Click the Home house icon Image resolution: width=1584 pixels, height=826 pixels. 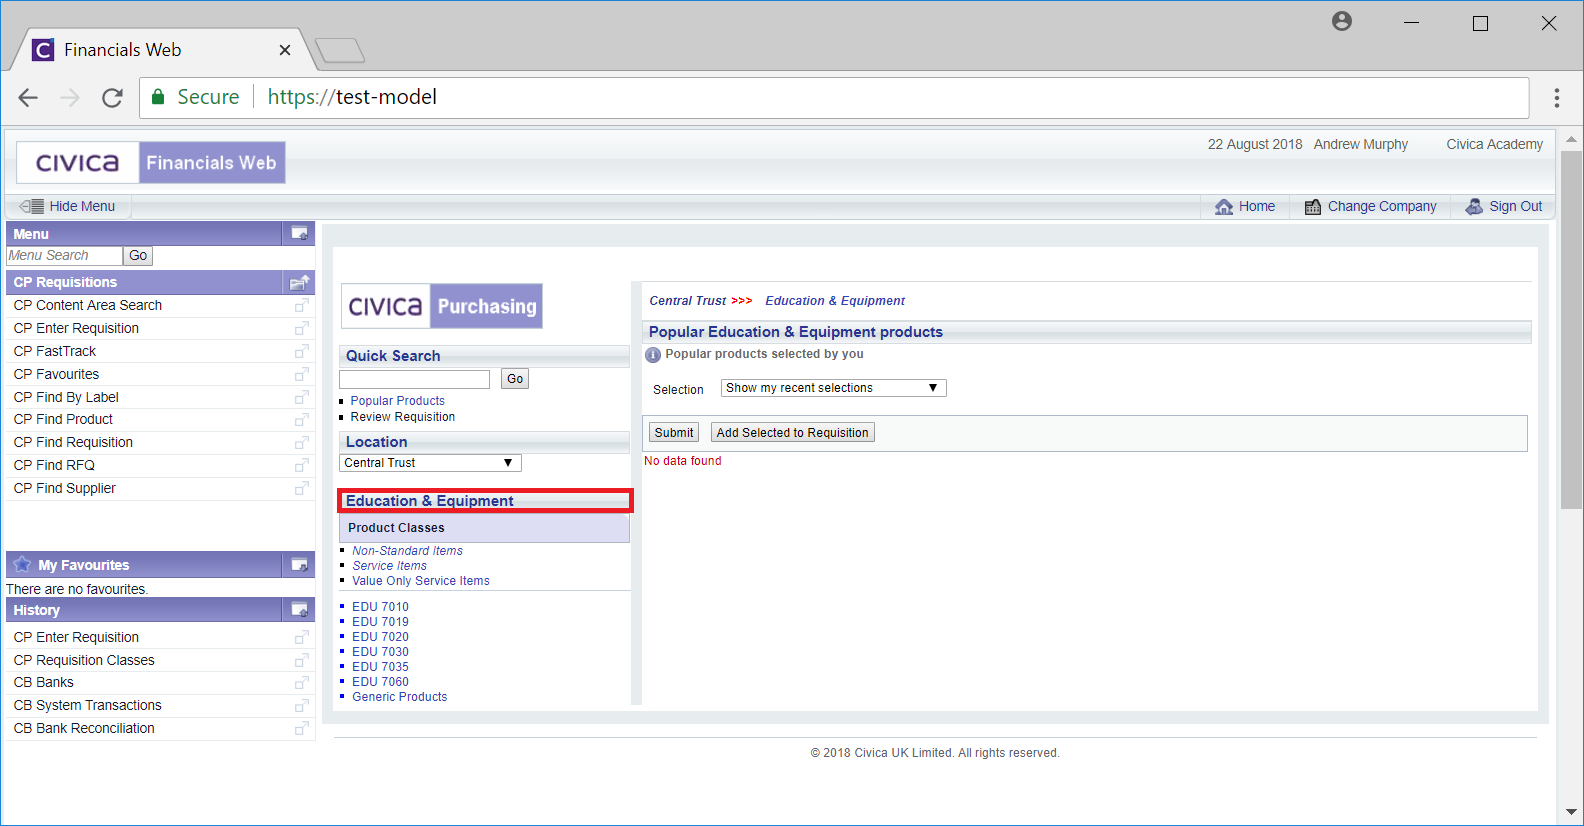coord(1224,206)
